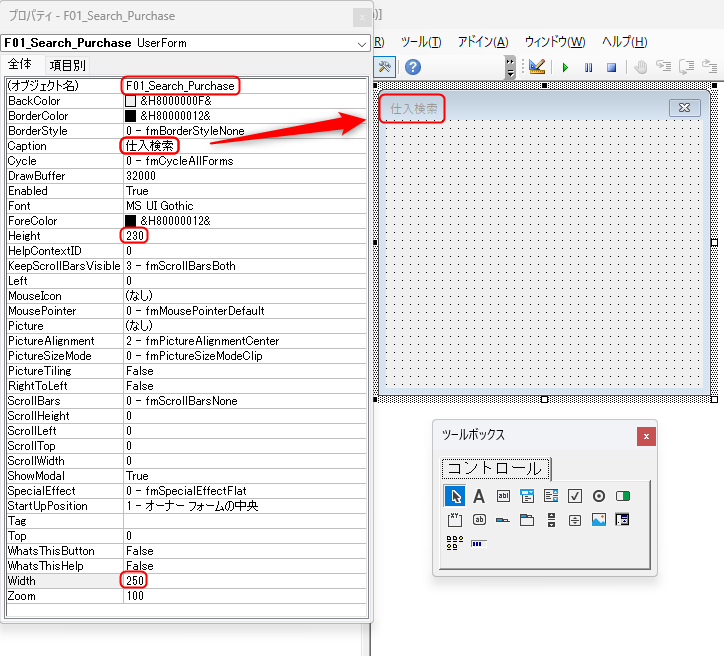
Task: Click the Toolbox hammer-wrench toolbar icon
Action: click(x=384, y=67)
